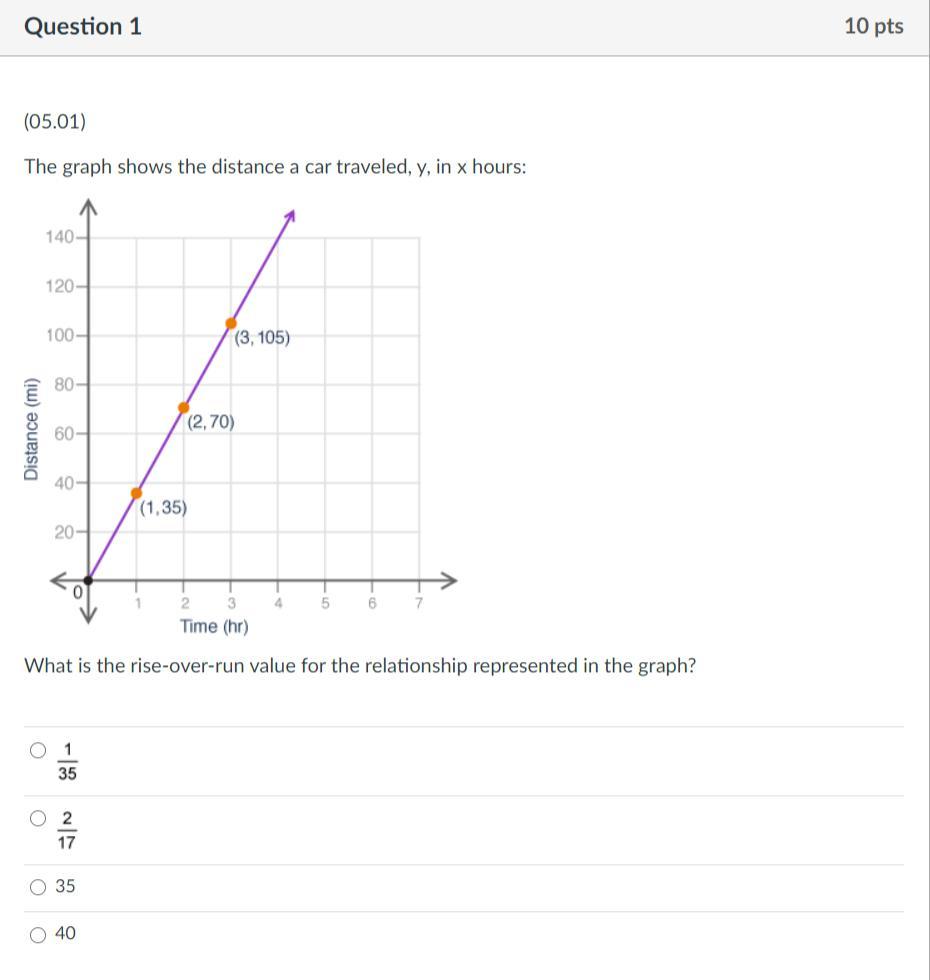The image size is (930, 980).
Task: Click the "Time (hr)" axis label
Action: click(214, 627)
